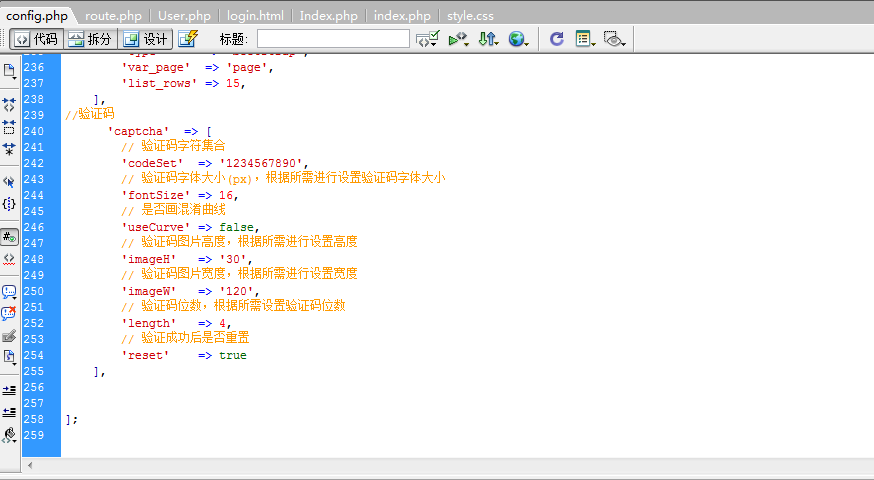
Task: Click the apply comment speech bubble icon
Action: coord(9,291)
